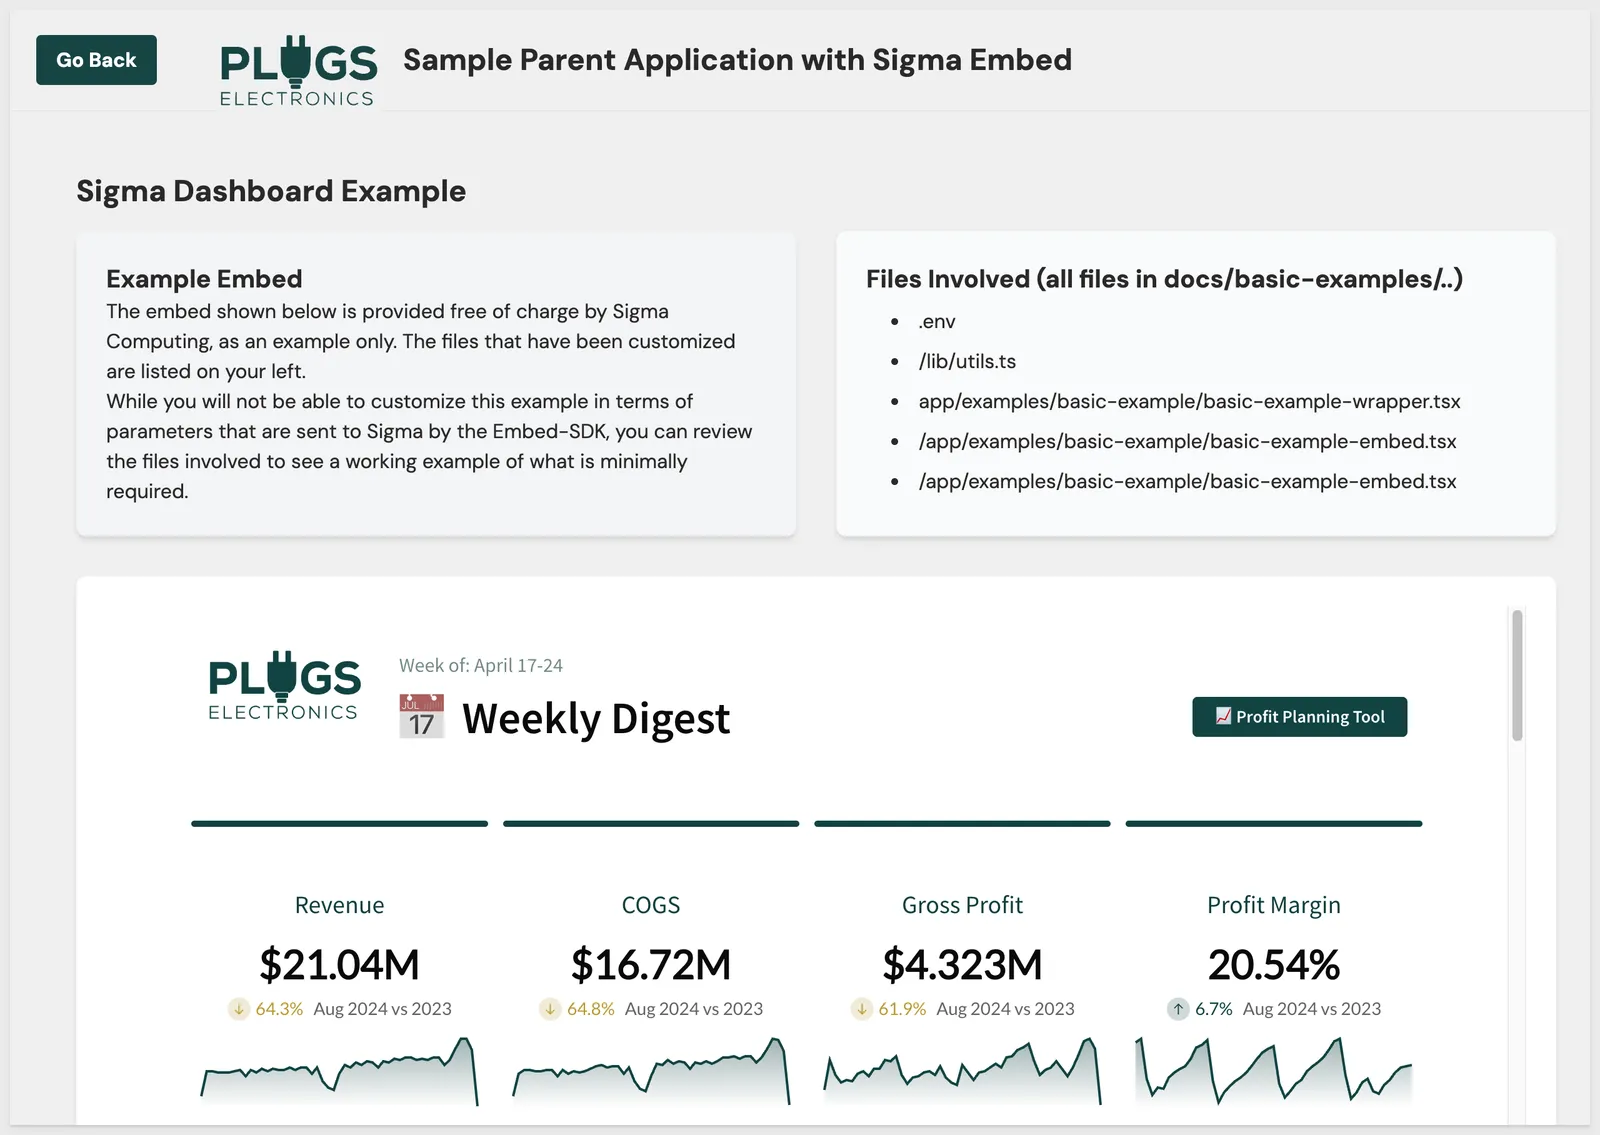Viewport: 1600px width, 1135px height.
Task: Click the chart icon in Profit Planning Tool
Action: (1223, 716)
